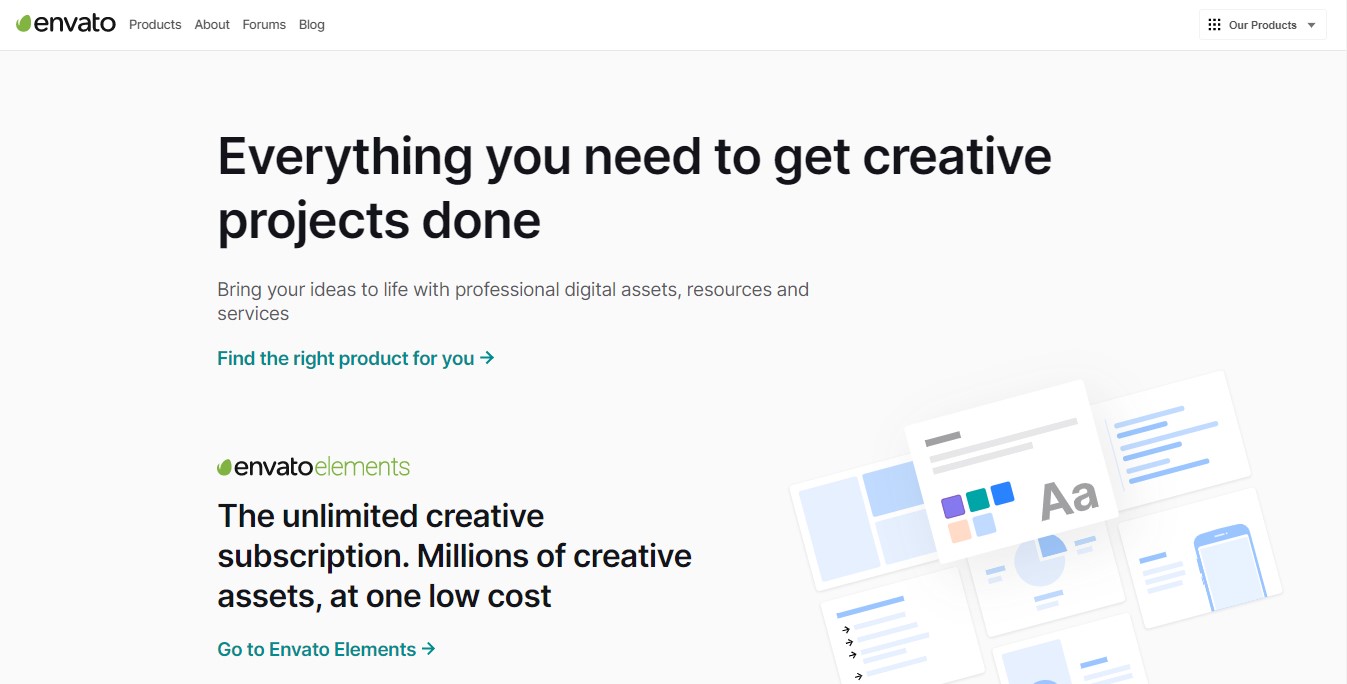
Task: Click the Envato logo in header
Action: (x=66, y=24)
